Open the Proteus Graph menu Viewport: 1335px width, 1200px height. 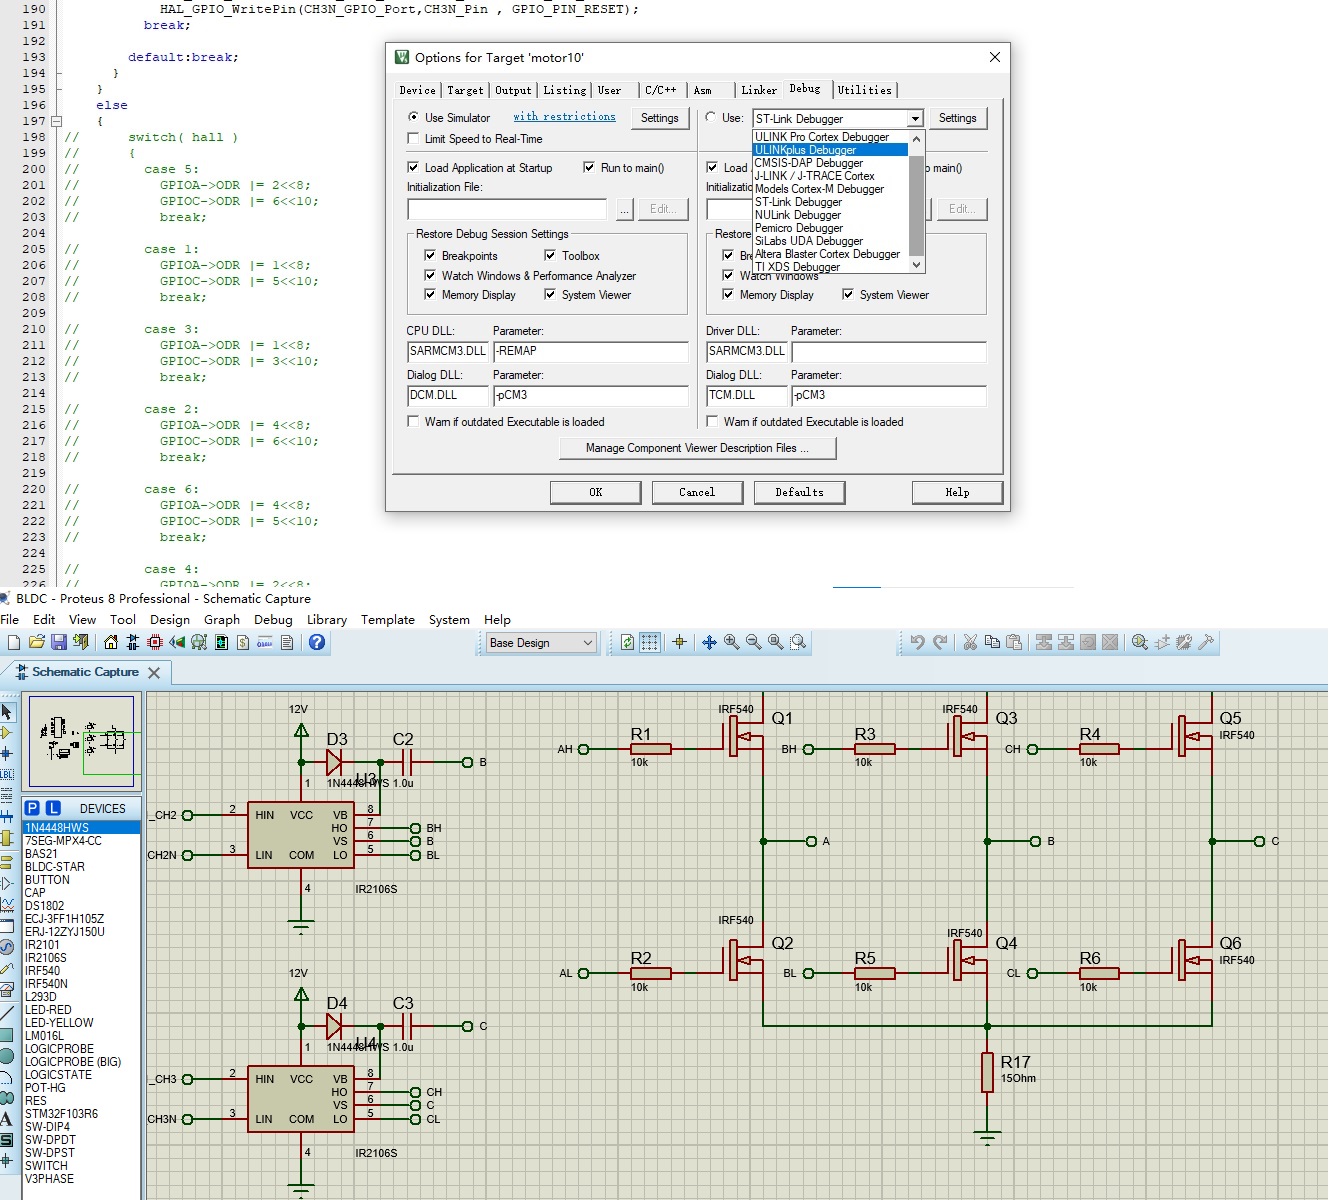point(222,619)
